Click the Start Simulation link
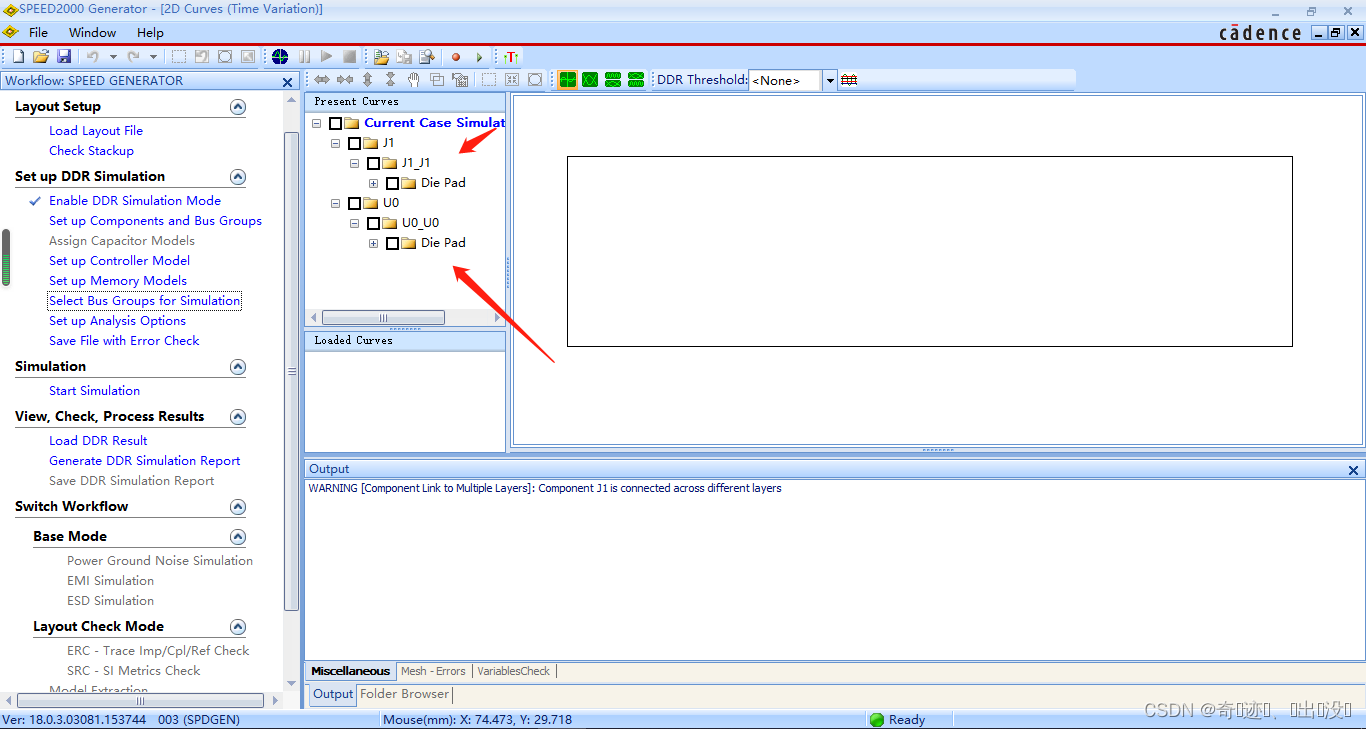This screenshot has height=729, width=1366. tap(94, 391)
